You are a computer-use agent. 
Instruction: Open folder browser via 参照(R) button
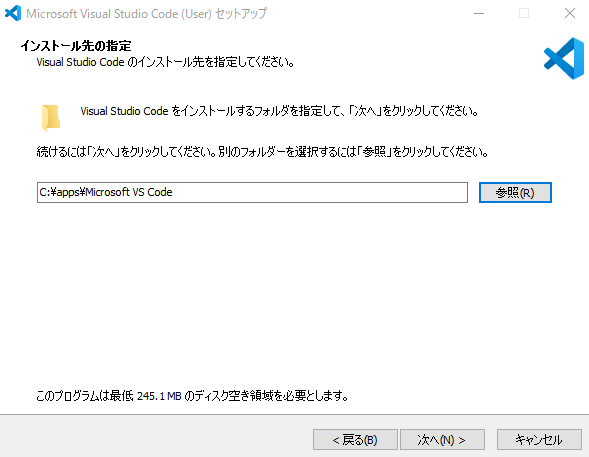tap(515, 192)
